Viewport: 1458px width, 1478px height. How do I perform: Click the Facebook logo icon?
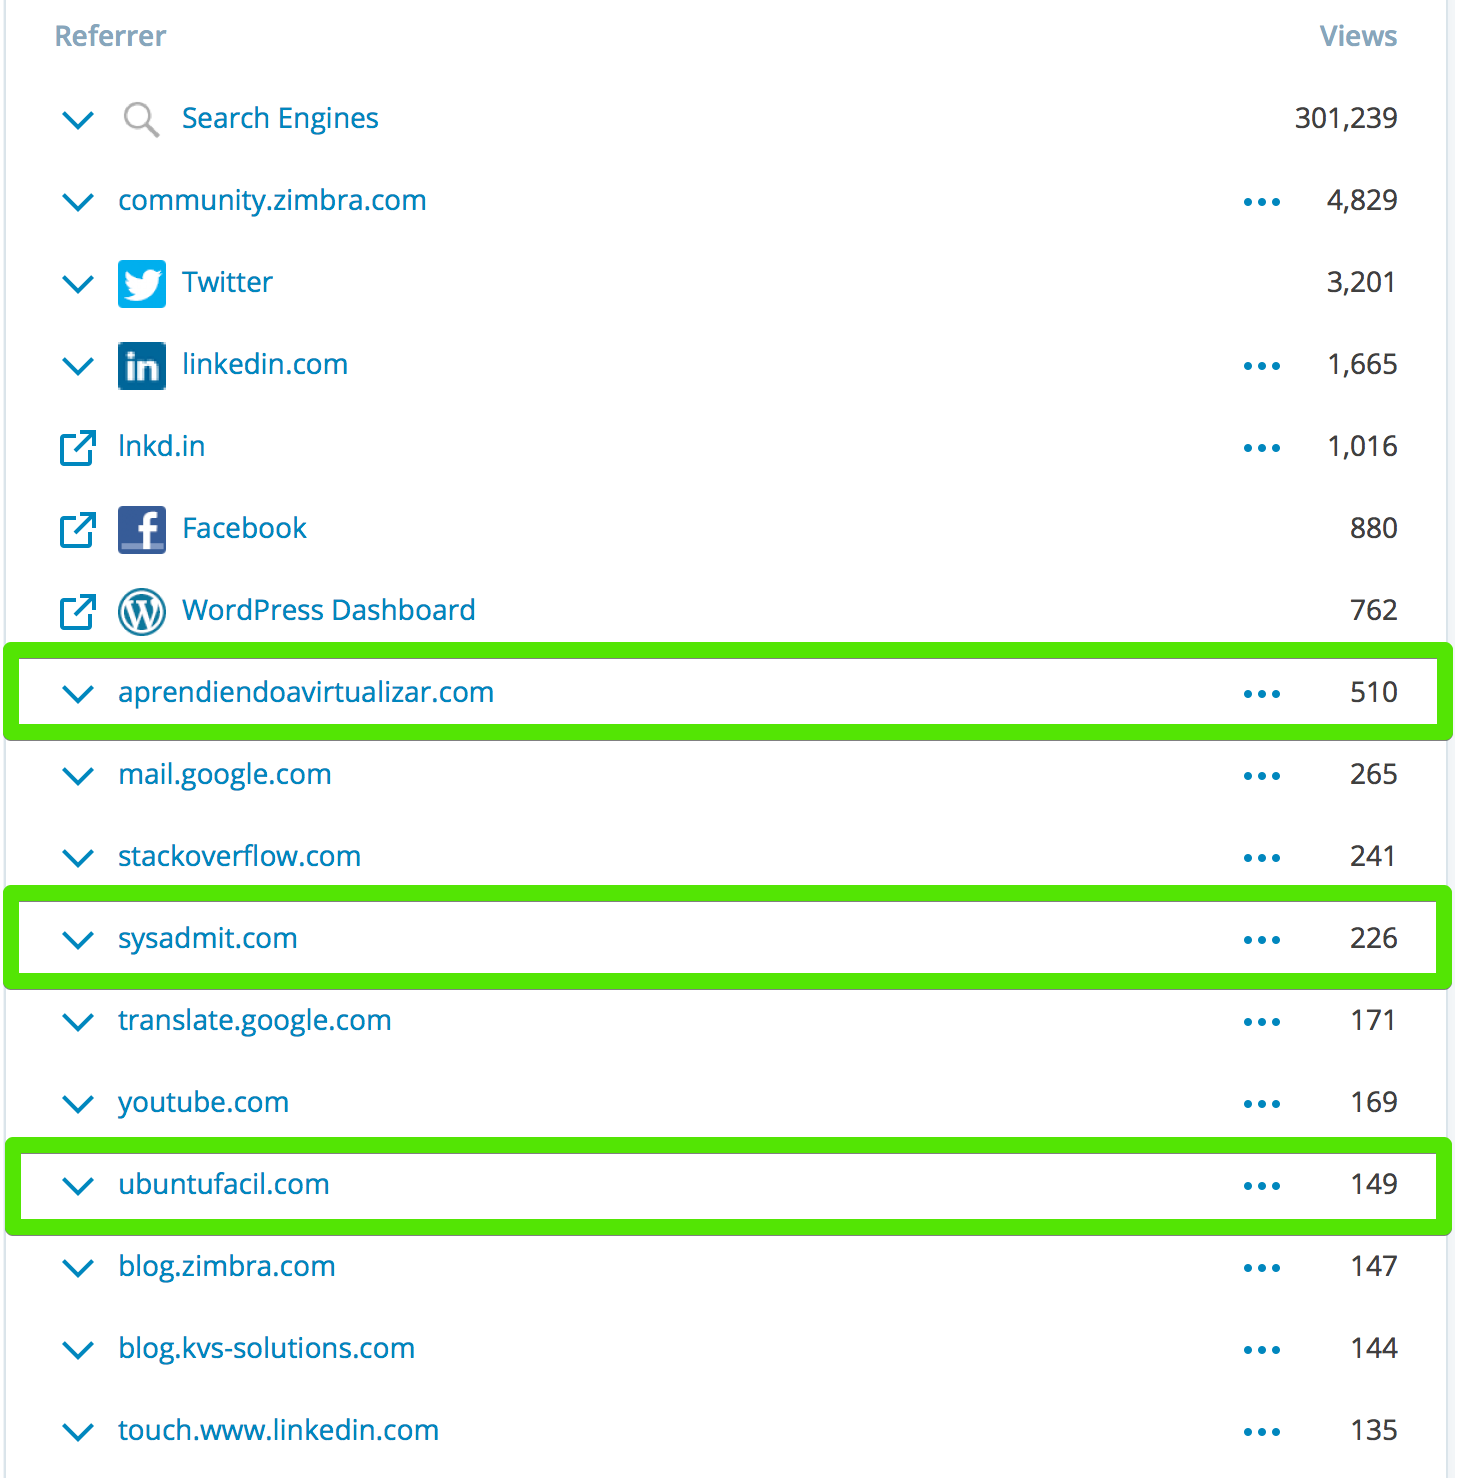click(x=142, y=530)
